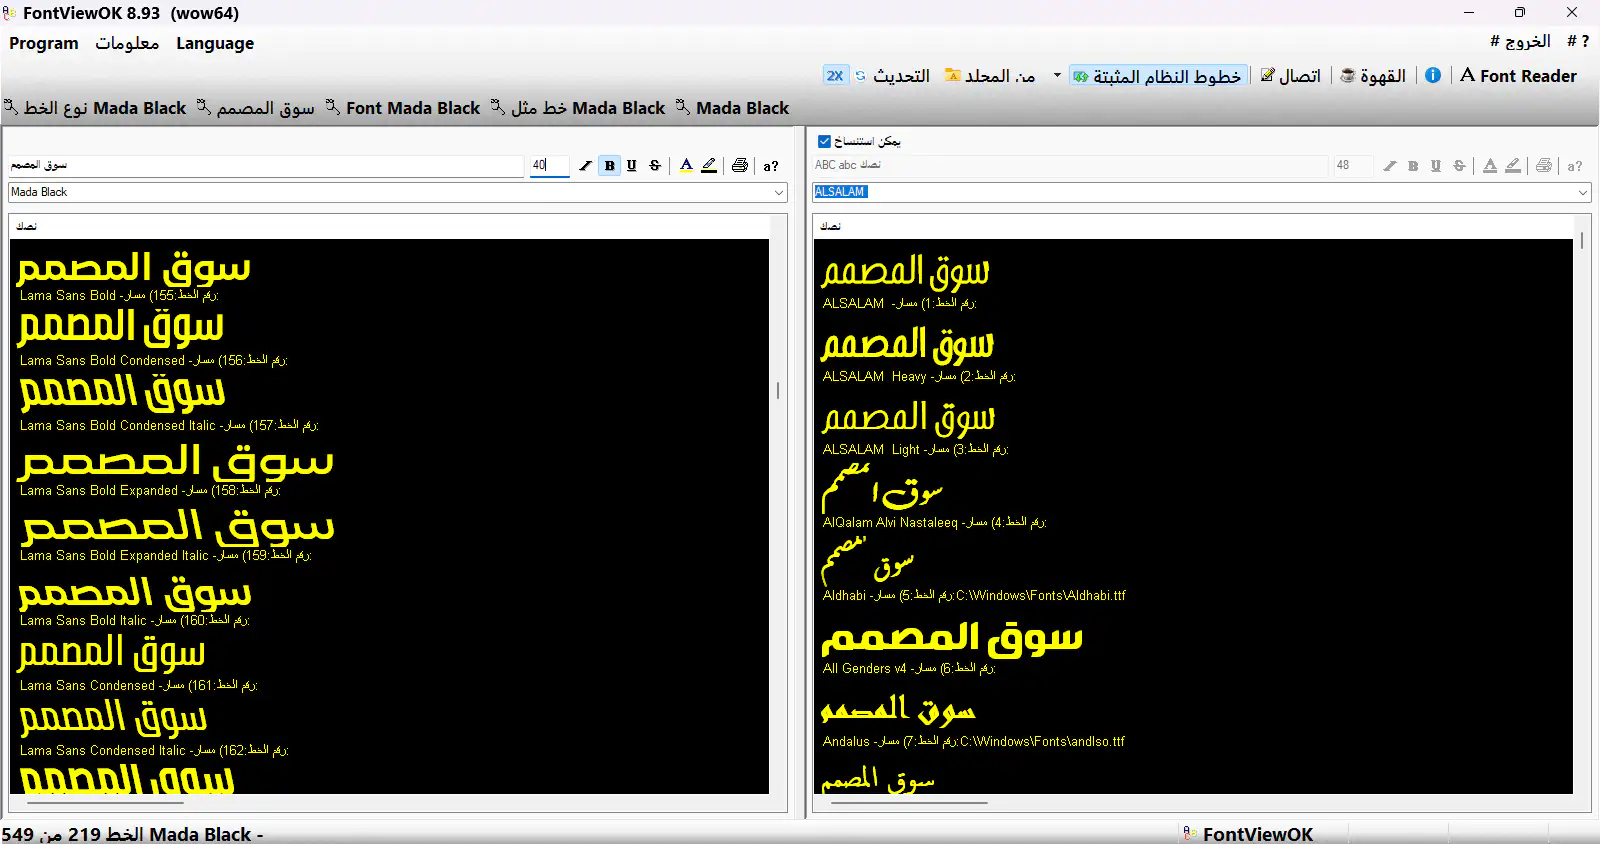The height and width of the screenshot is (844, 1600).
Task: Uncheck the 'يمكن استنساخ' checkbox
Action: click(824, 141)
